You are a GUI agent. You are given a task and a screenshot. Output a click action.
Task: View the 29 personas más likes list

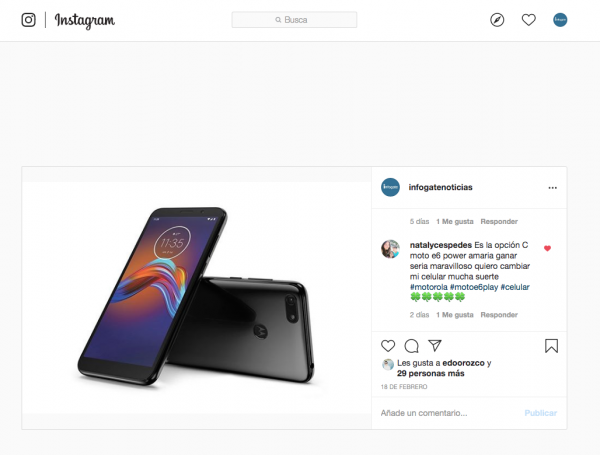[430, 373]
